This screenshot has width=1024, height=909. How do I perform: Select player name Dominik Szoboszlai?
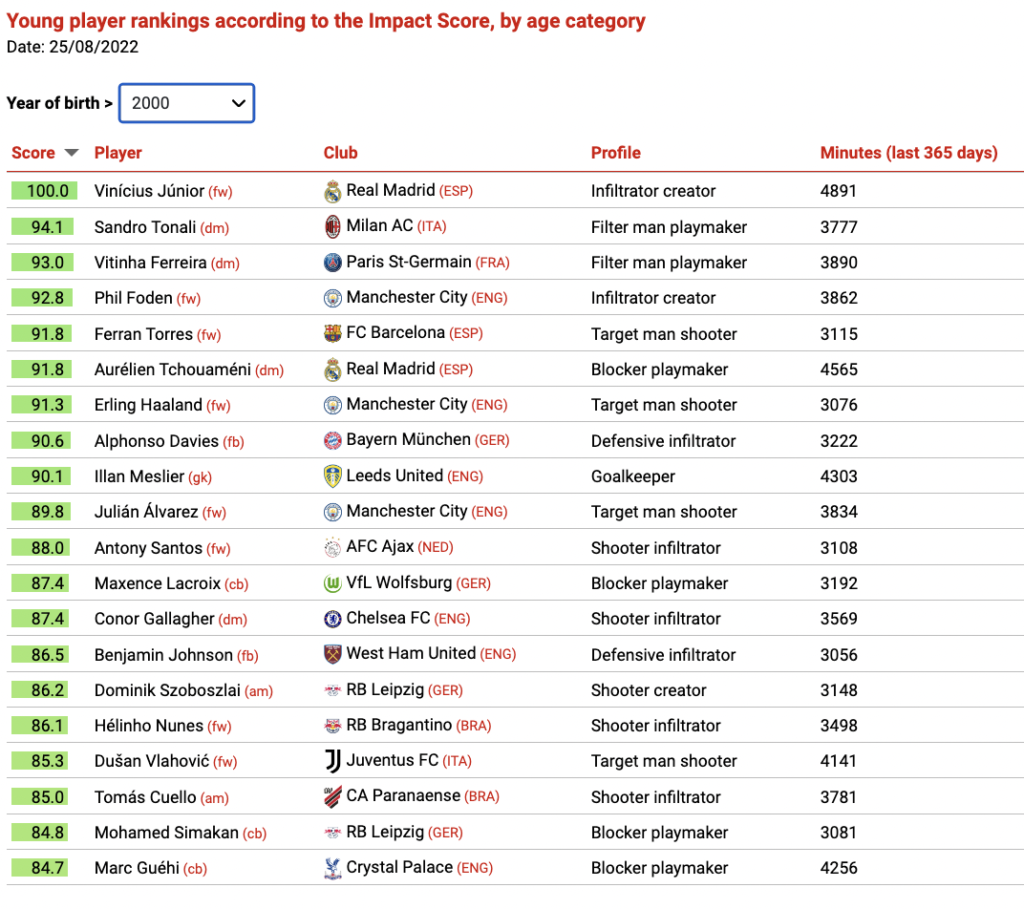pyautogui.click(x=167, y=690)
